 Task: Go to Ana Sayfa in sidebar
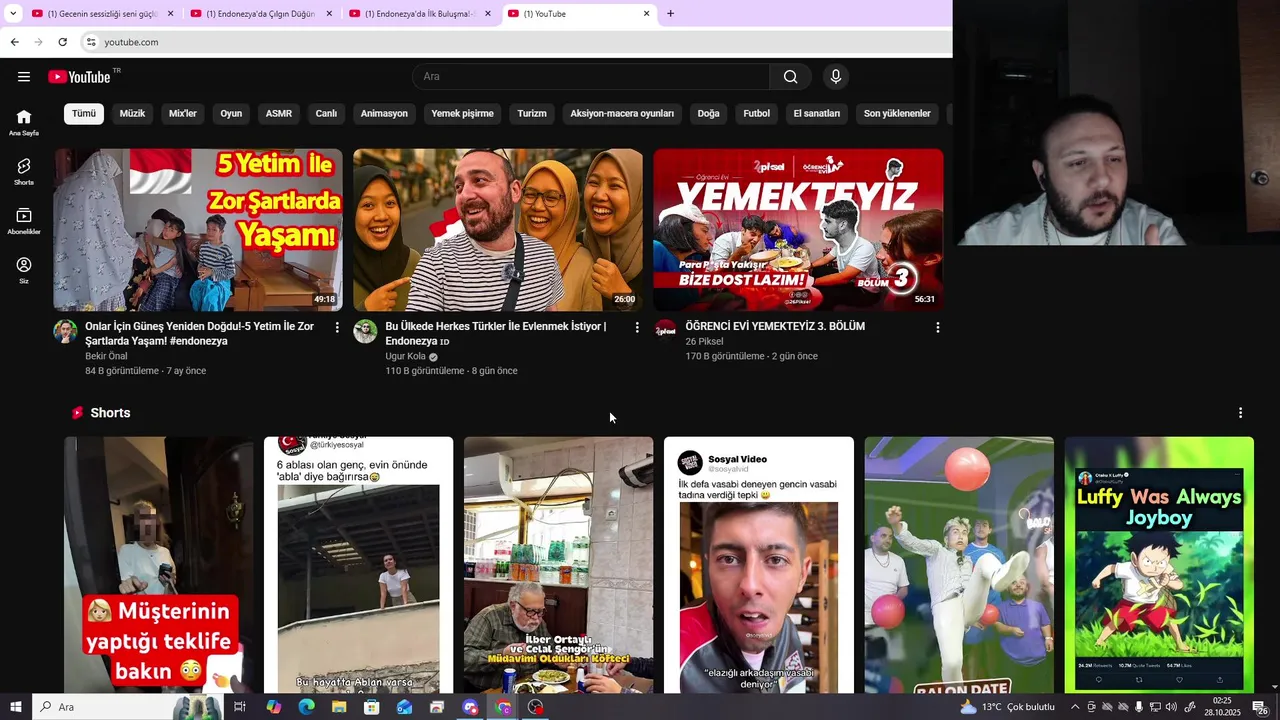coord(24,122)
